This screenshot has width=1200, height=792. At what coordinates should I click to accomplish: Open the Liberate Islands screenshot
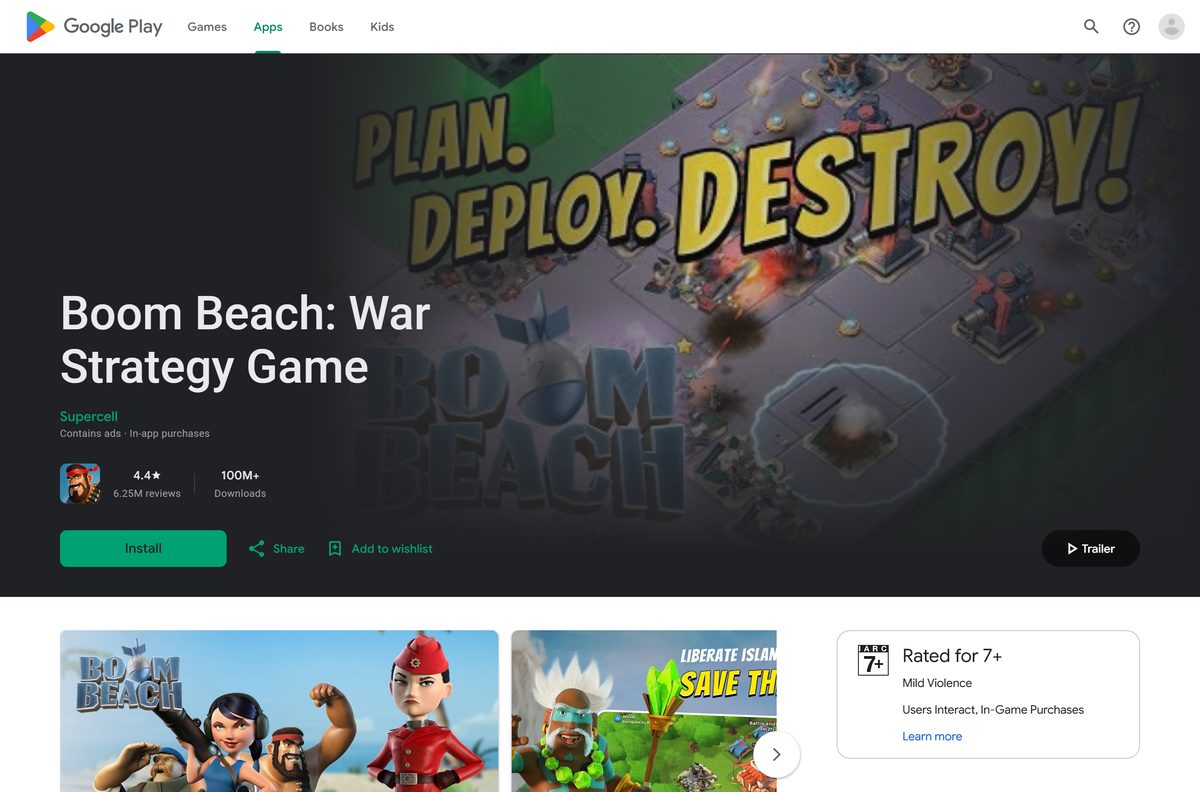(x=644, y=711)
